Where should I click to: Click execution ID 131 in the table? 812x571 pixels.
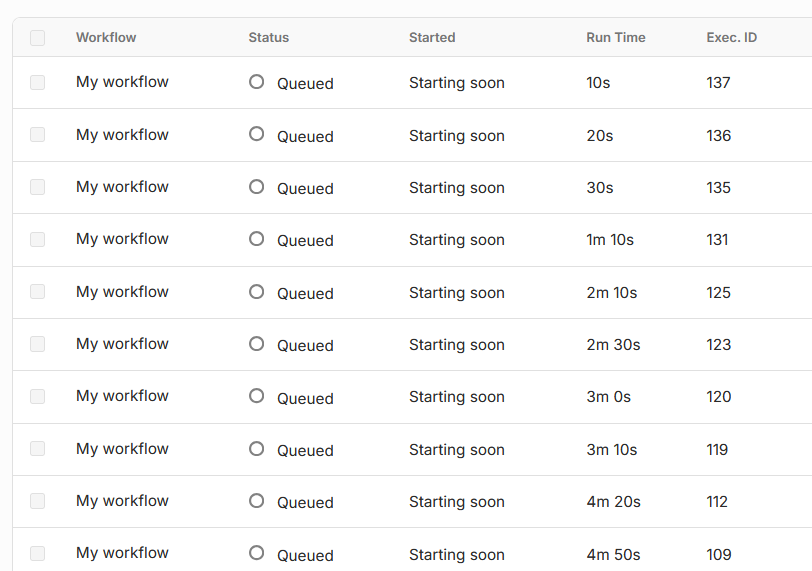click(x=717, y=240)
